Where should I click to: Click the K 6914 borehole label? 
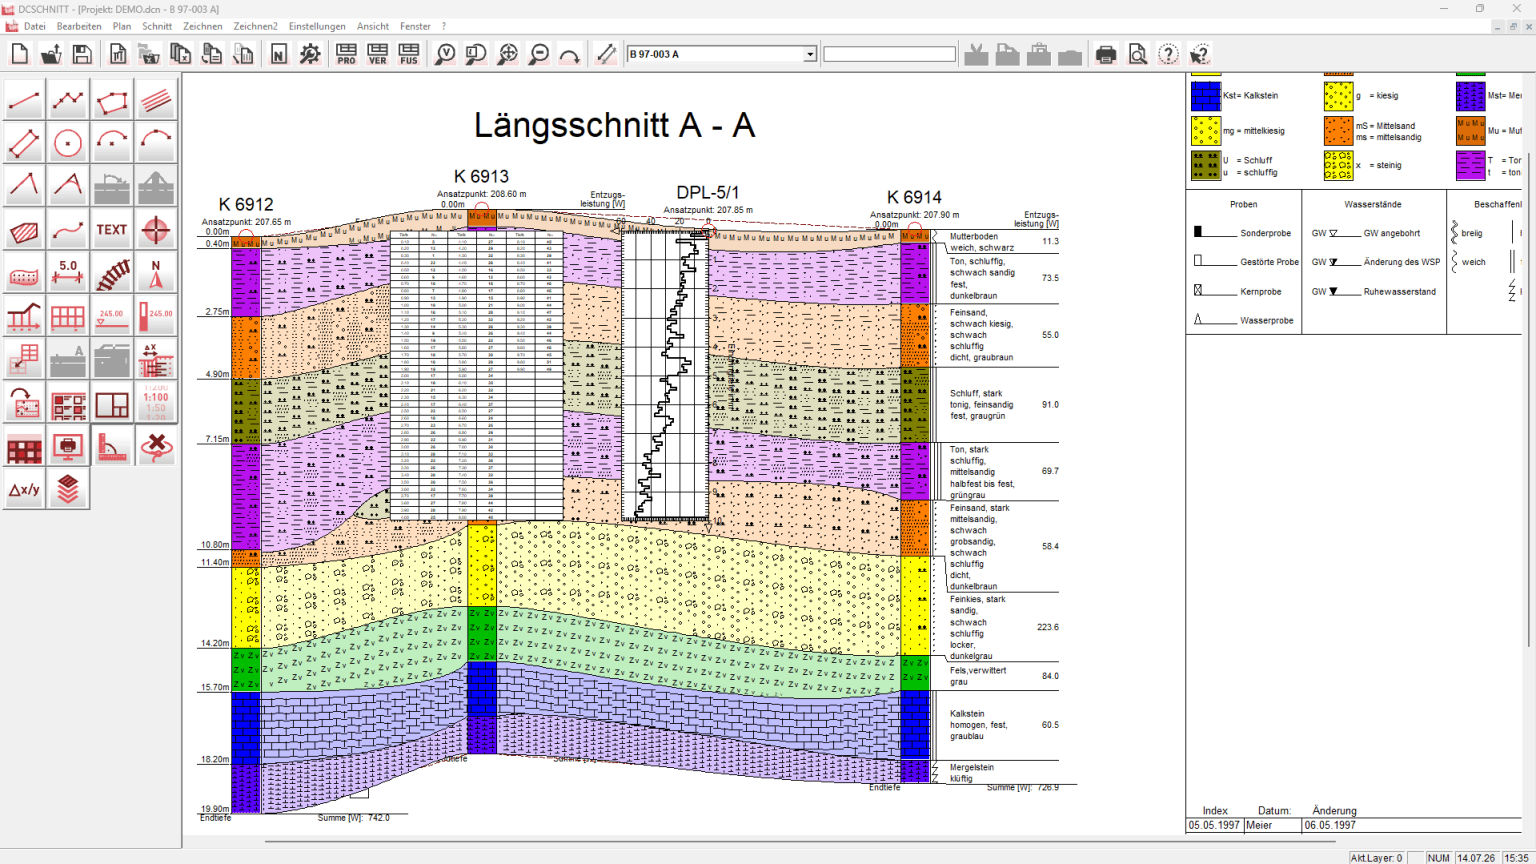tap(914, 198)
